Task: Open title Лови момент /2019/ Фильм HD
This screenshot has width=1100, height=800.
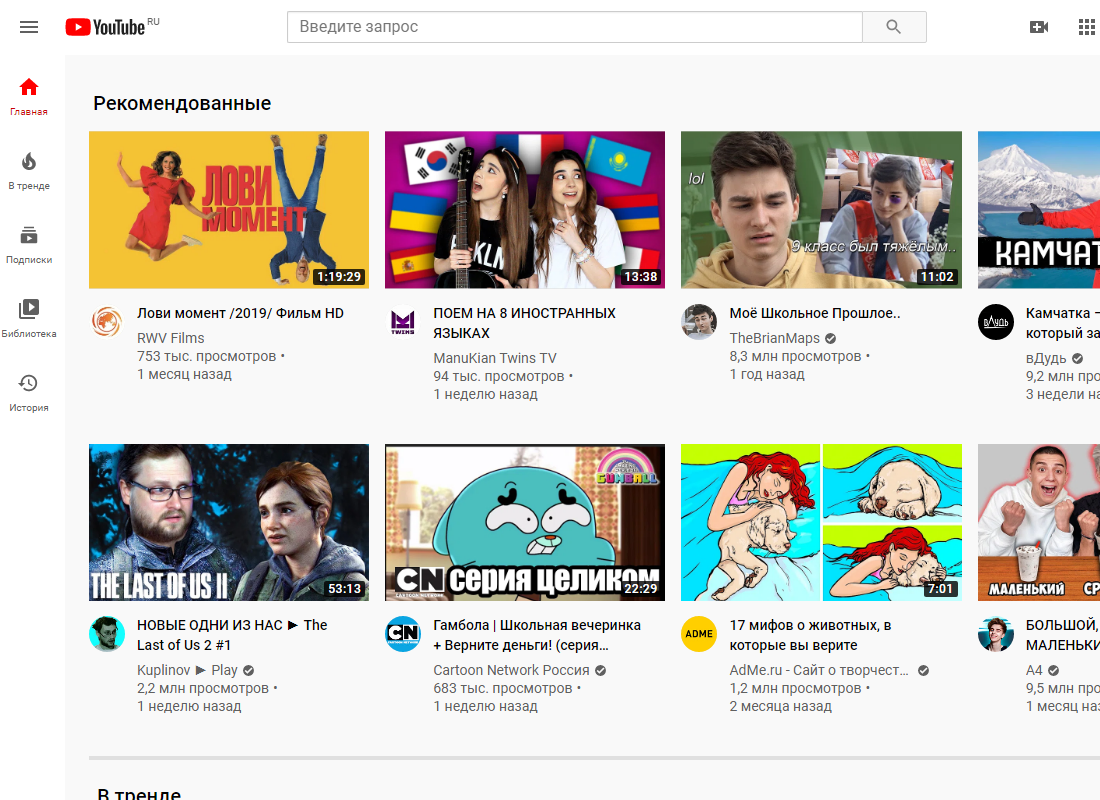Action: click(x=240, y=313)
